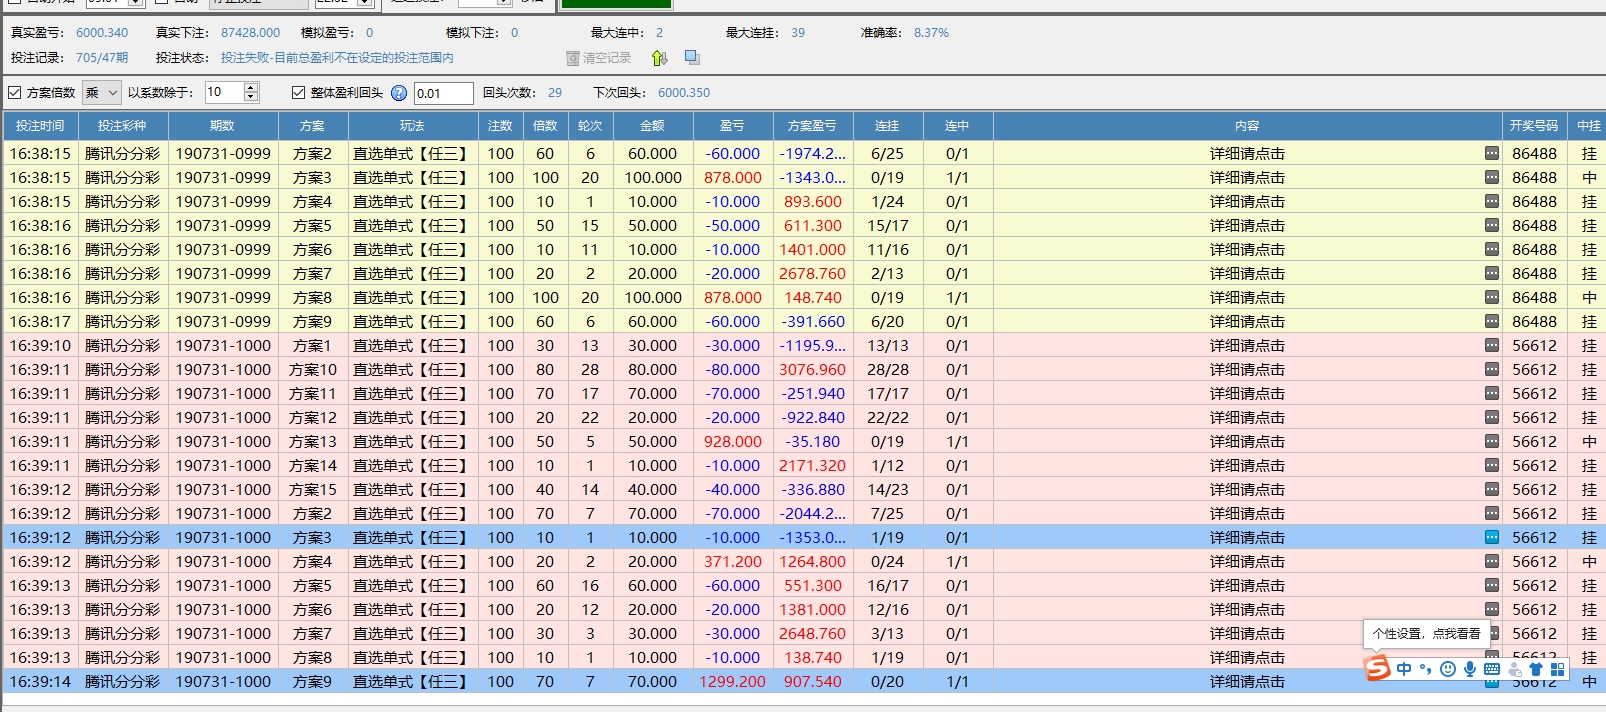Click 详细请点击 in 190731-0999 方案8 row
Image resolution: width=1606 pixels, height=712 pixels.
[x=1247, y=298]
